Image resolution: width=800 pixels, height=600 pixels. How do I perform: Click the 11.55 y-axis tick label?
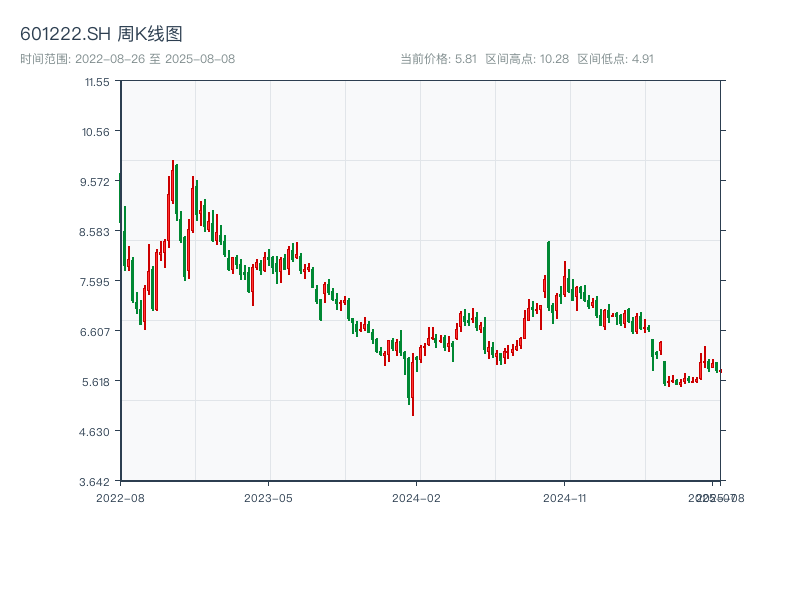[x=96, y=82]
